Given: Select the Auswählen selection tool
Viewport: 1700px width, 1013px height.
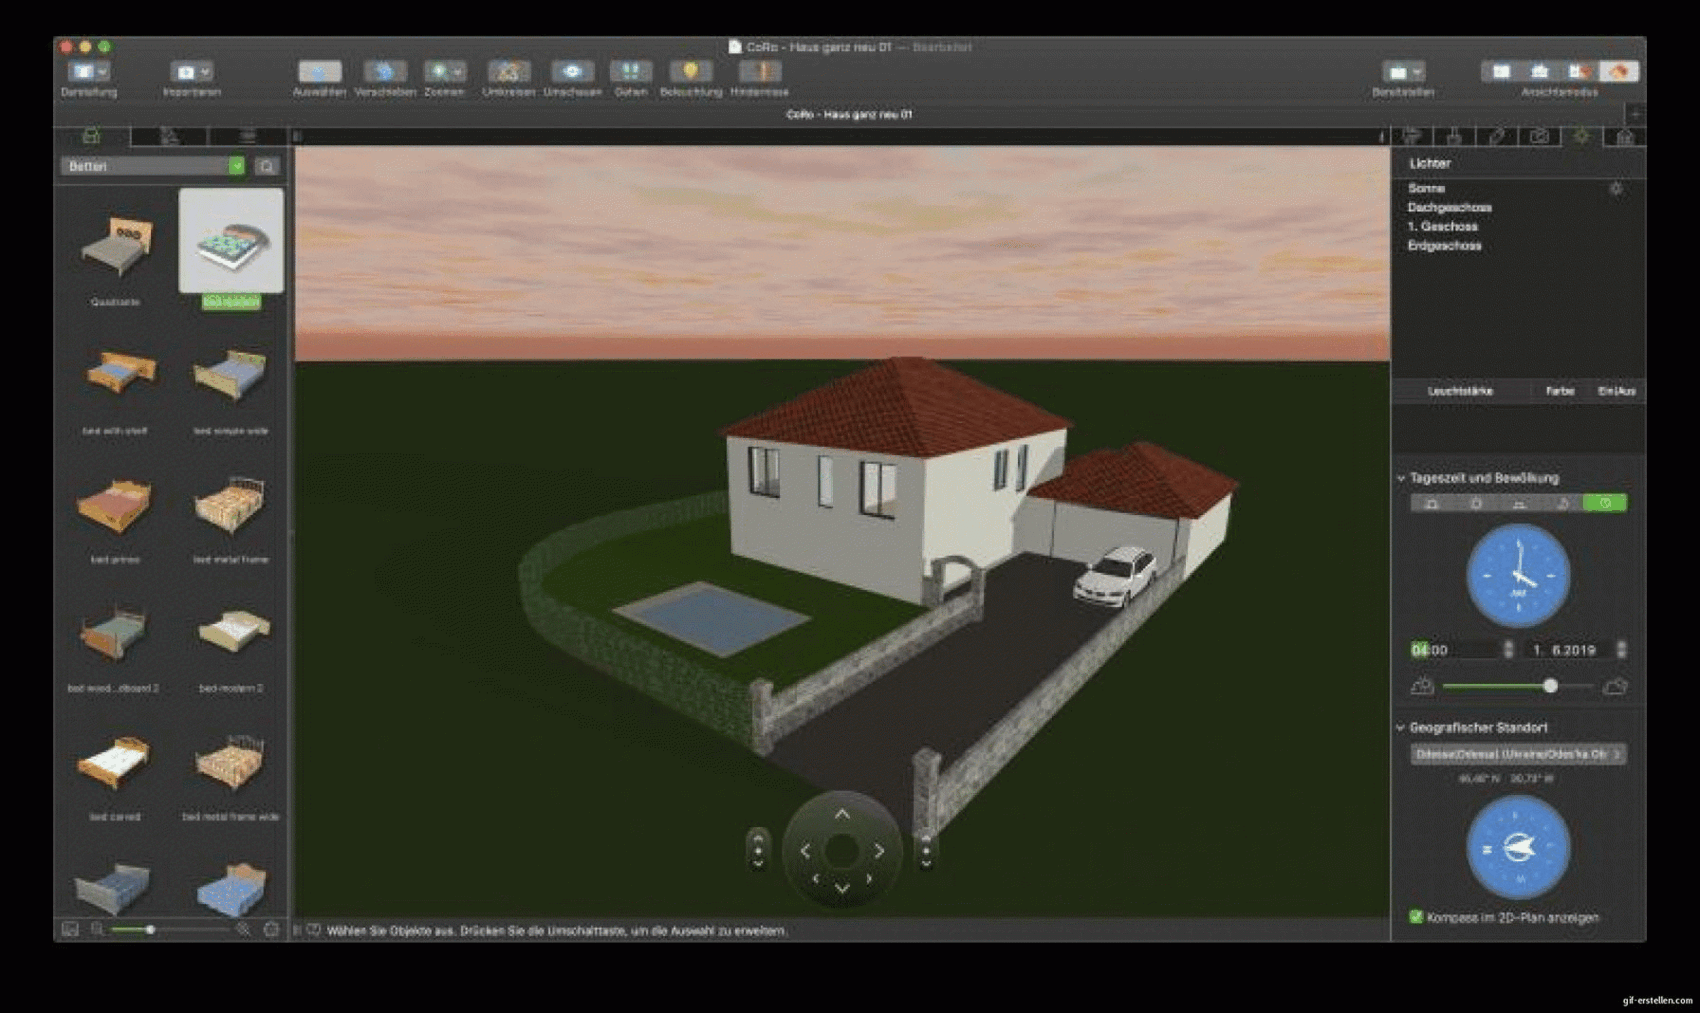Looking at the screenshot, I should point(319,72).
